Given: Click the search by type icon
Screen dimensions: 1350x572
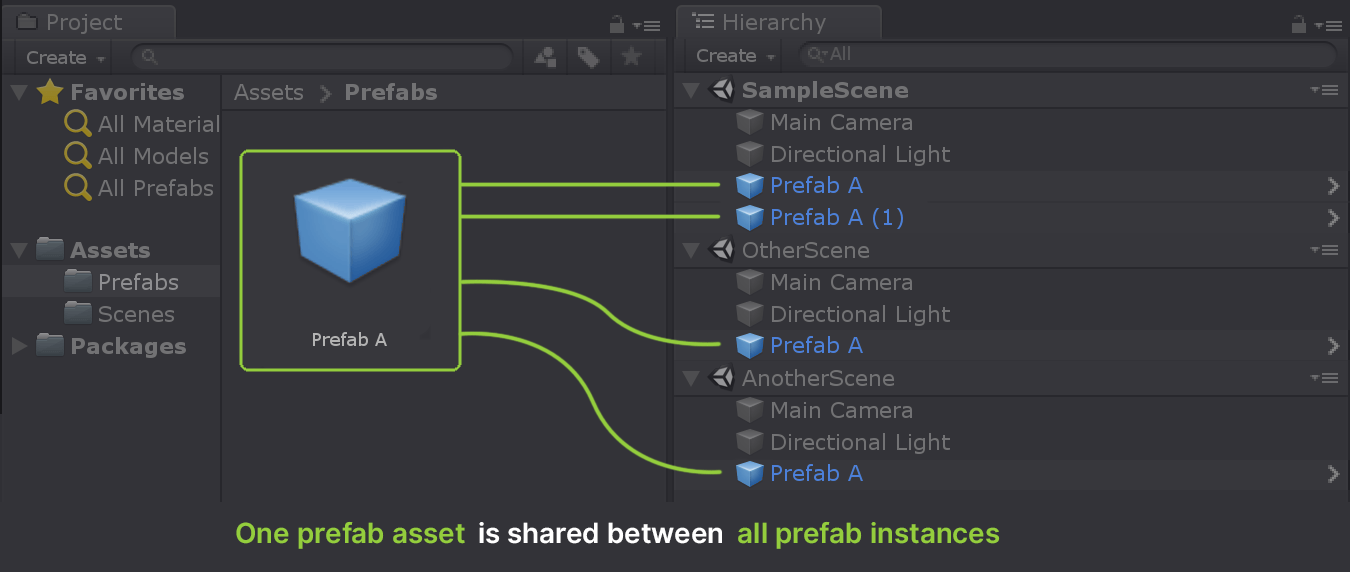Looking at the screenshot, I should point(545,57).
